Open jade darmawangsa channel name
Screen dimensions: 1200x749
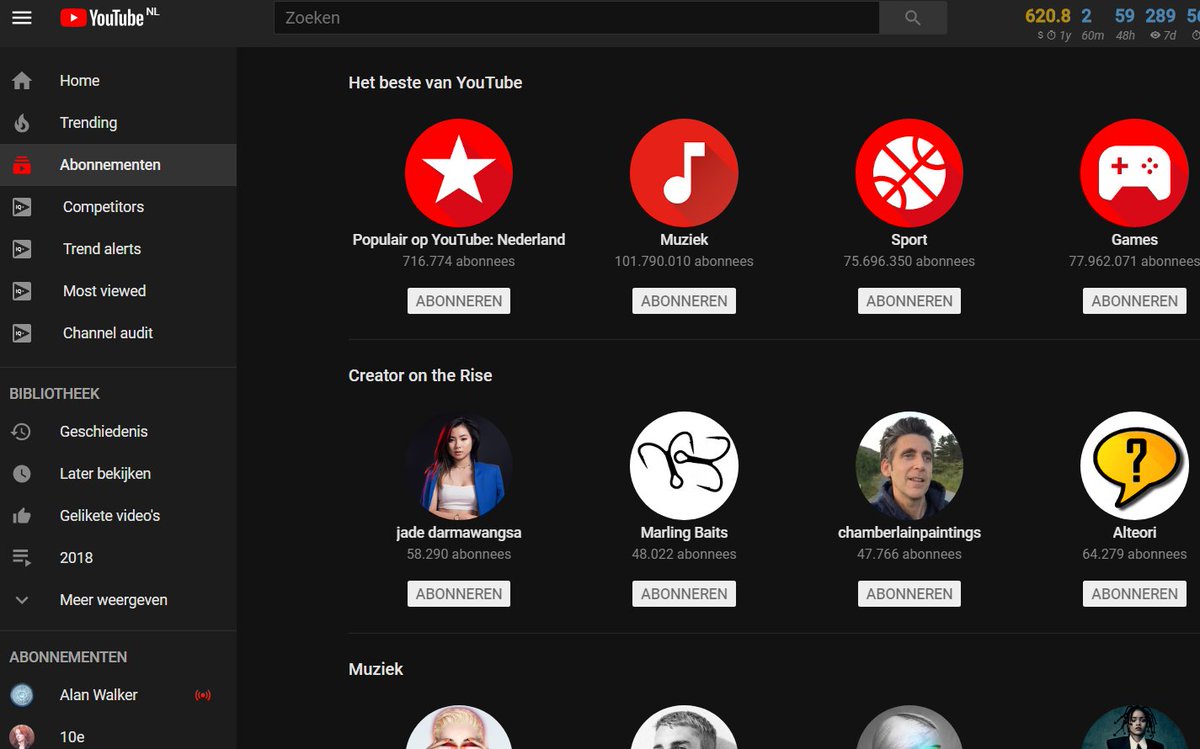pos(459,533)
